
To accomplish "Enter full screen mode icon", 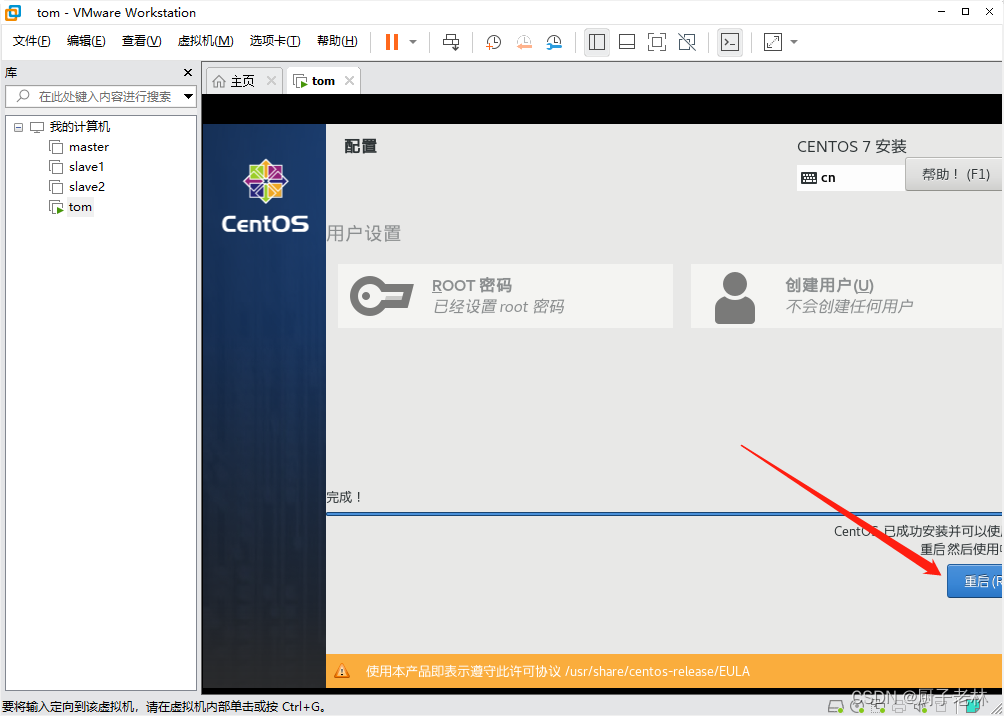I will [657, 42].
